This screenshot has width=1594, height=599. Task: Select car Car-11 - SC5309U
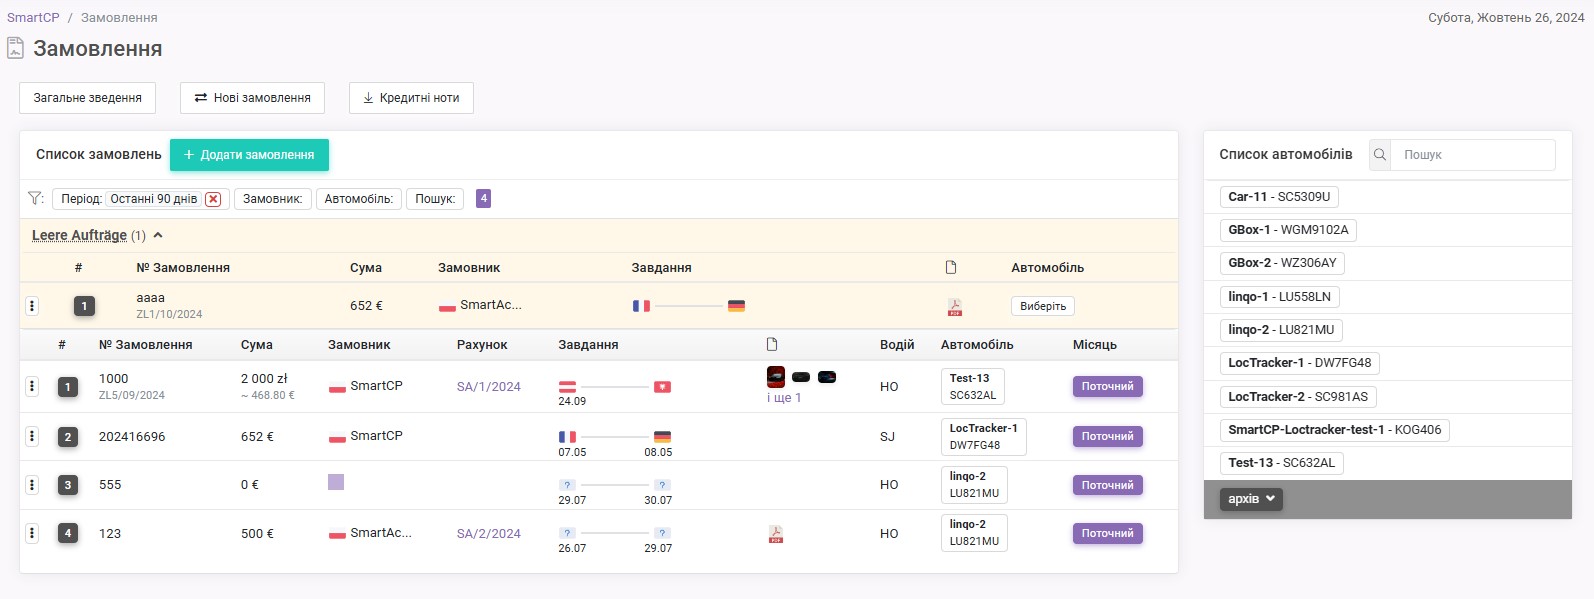tap(1279, 197)
